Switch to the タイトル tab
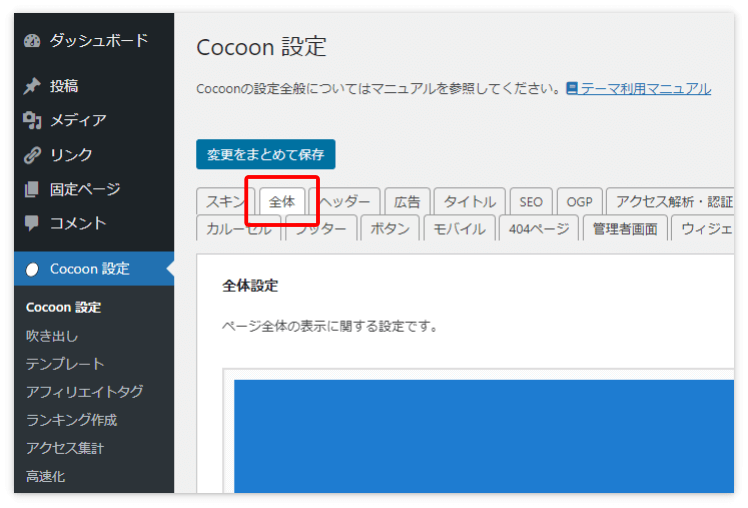748x508 pixels. [470, 202]
